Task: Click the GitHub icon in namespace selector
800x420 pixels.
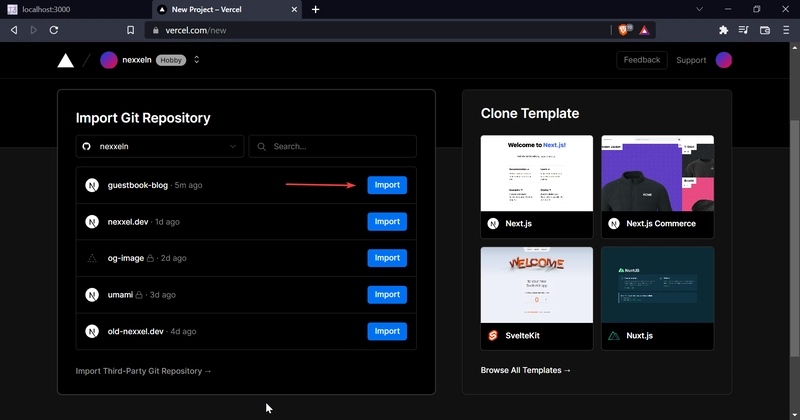Action: click(x=87, y=146)
